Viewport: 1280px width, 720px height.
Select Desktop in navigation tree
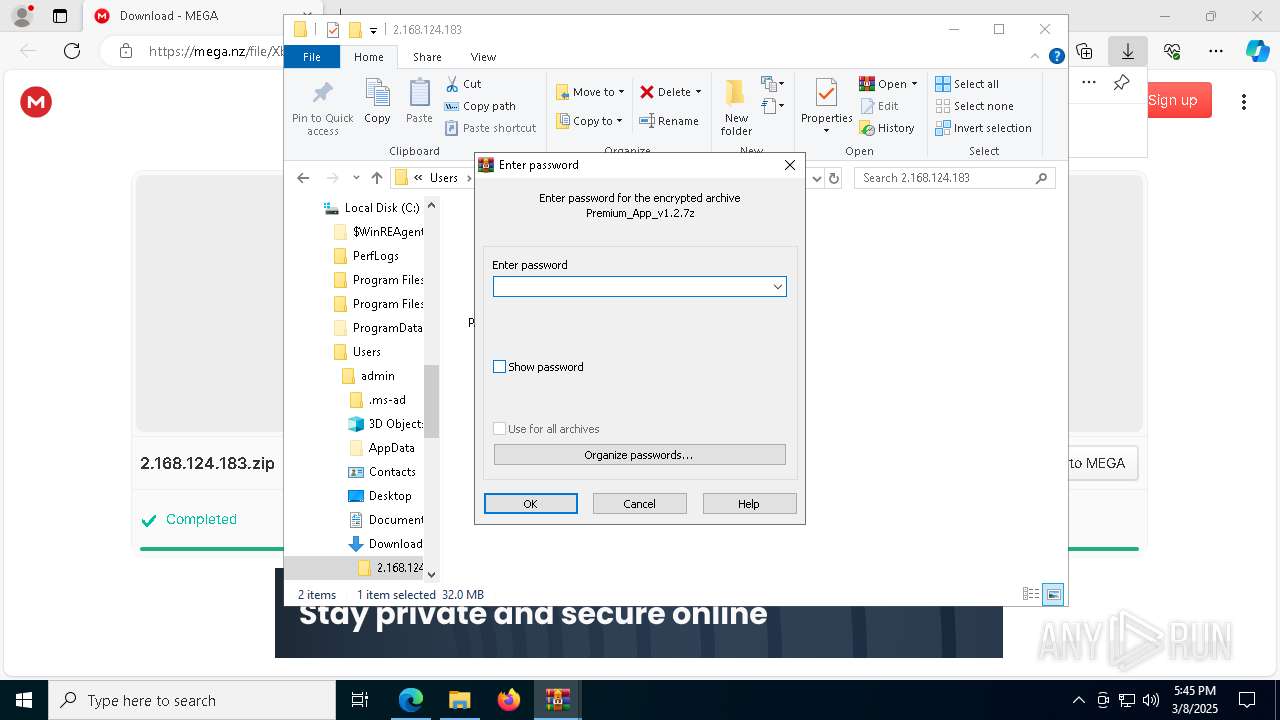tap(380, 496)
